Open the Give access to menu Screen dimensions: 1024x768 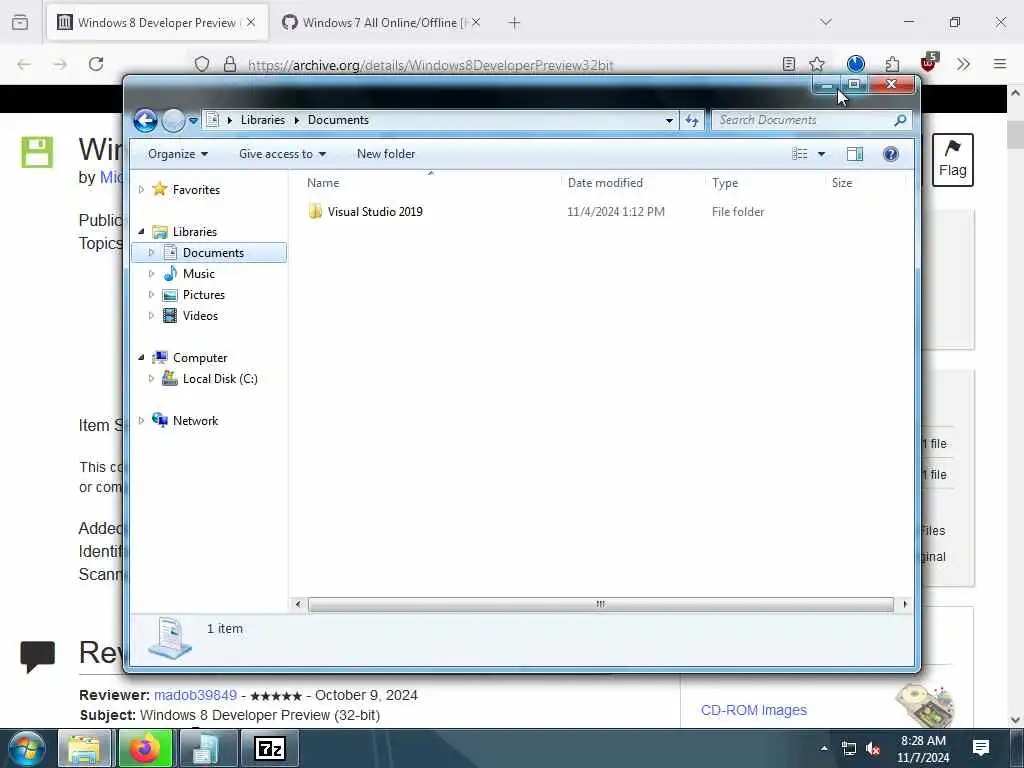click(x=282, y=154)
